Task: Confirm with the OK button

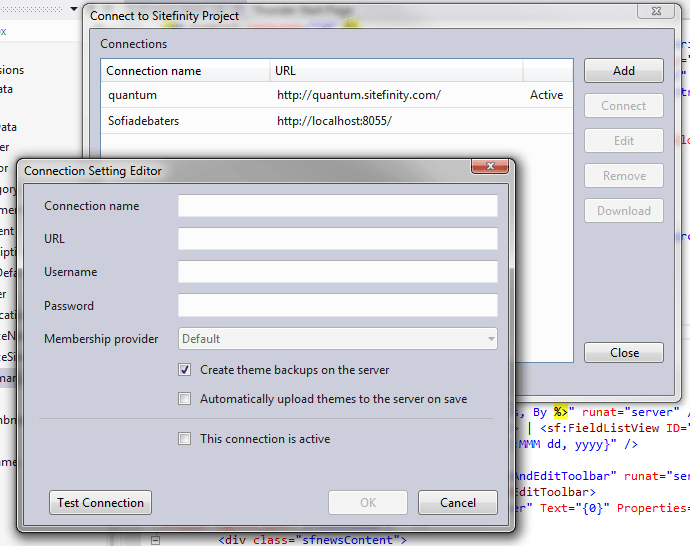Action: (x=368, y=503)
